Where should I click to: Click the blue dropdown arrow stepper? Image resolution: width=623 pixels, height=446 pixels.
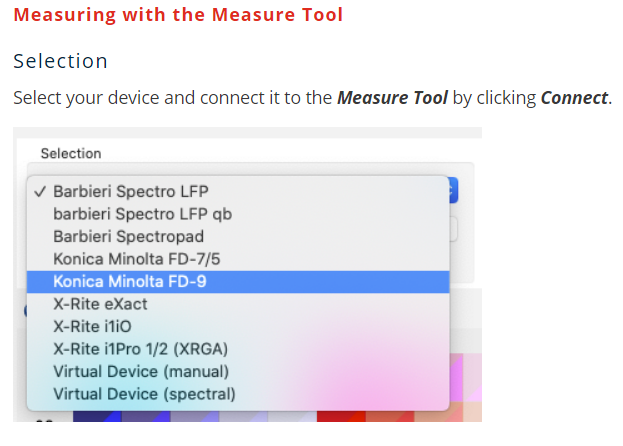tap(453, 190)
